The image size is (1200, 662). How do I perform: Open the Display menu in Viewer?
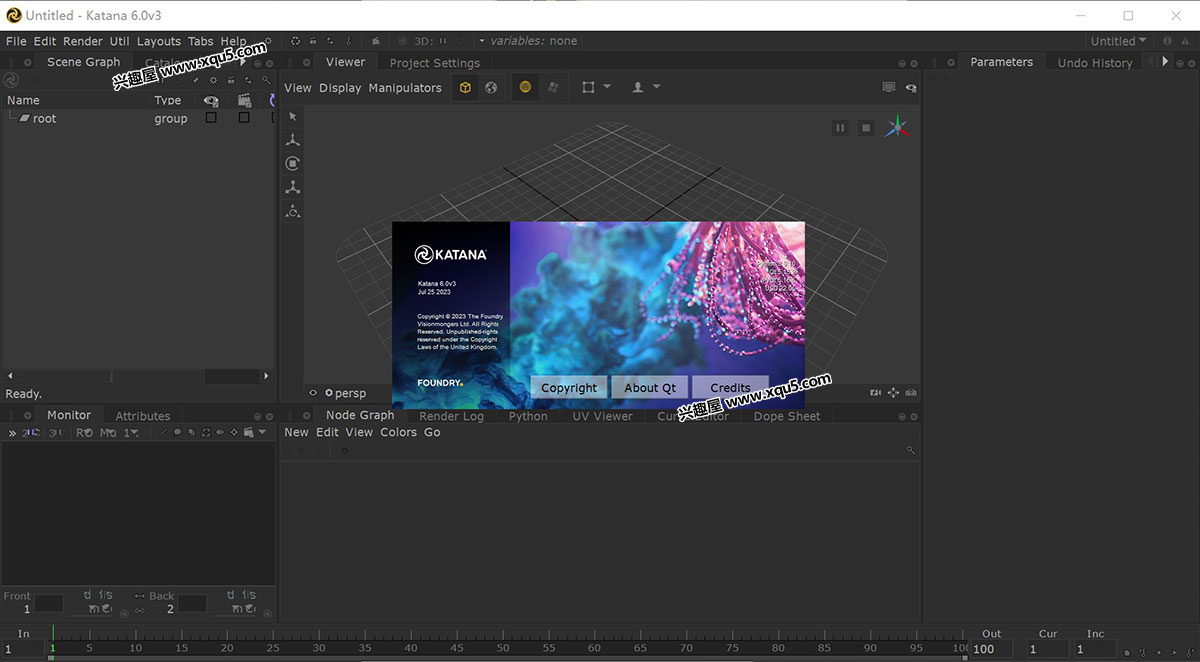point(340,88)
